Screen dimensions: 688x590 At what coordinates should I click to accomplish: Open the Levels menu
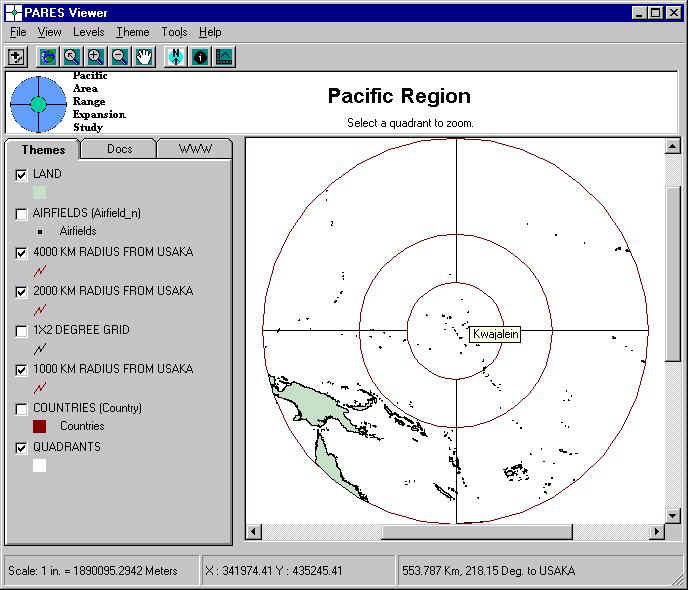pyautogui.click(x=89, y=32)
